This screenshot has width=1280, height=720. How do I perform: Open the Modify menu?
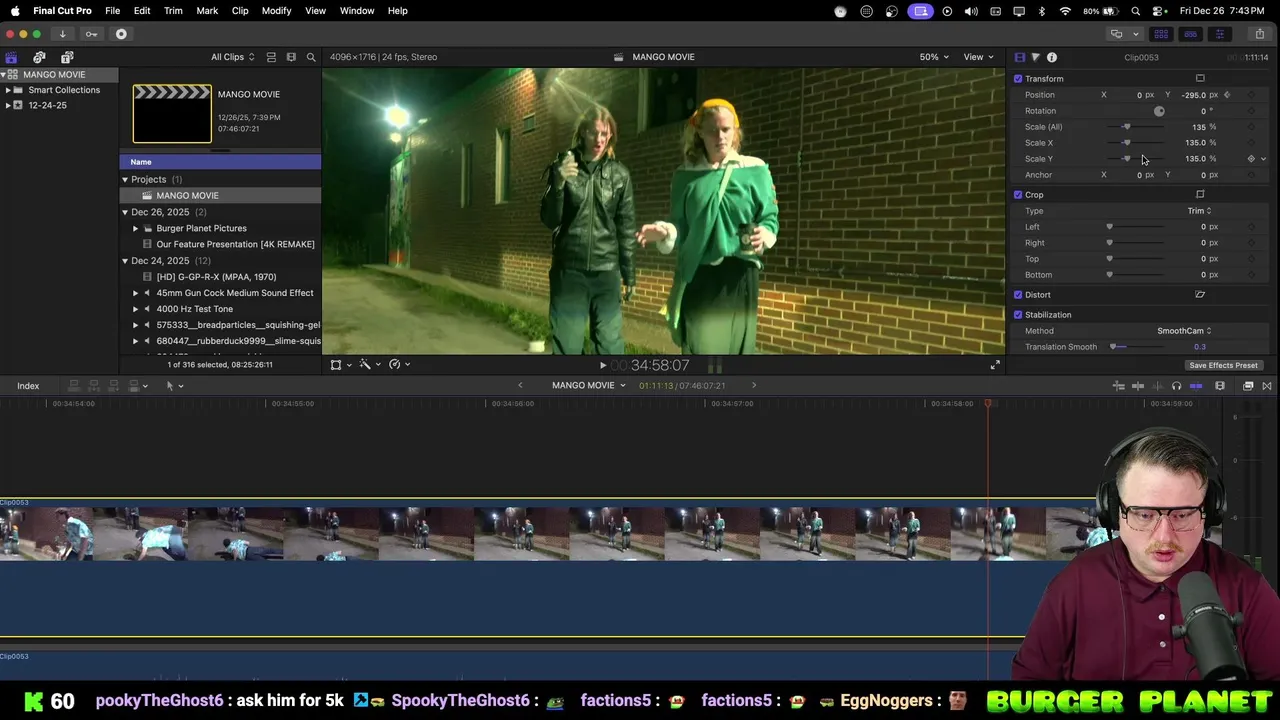click(276, 10)
